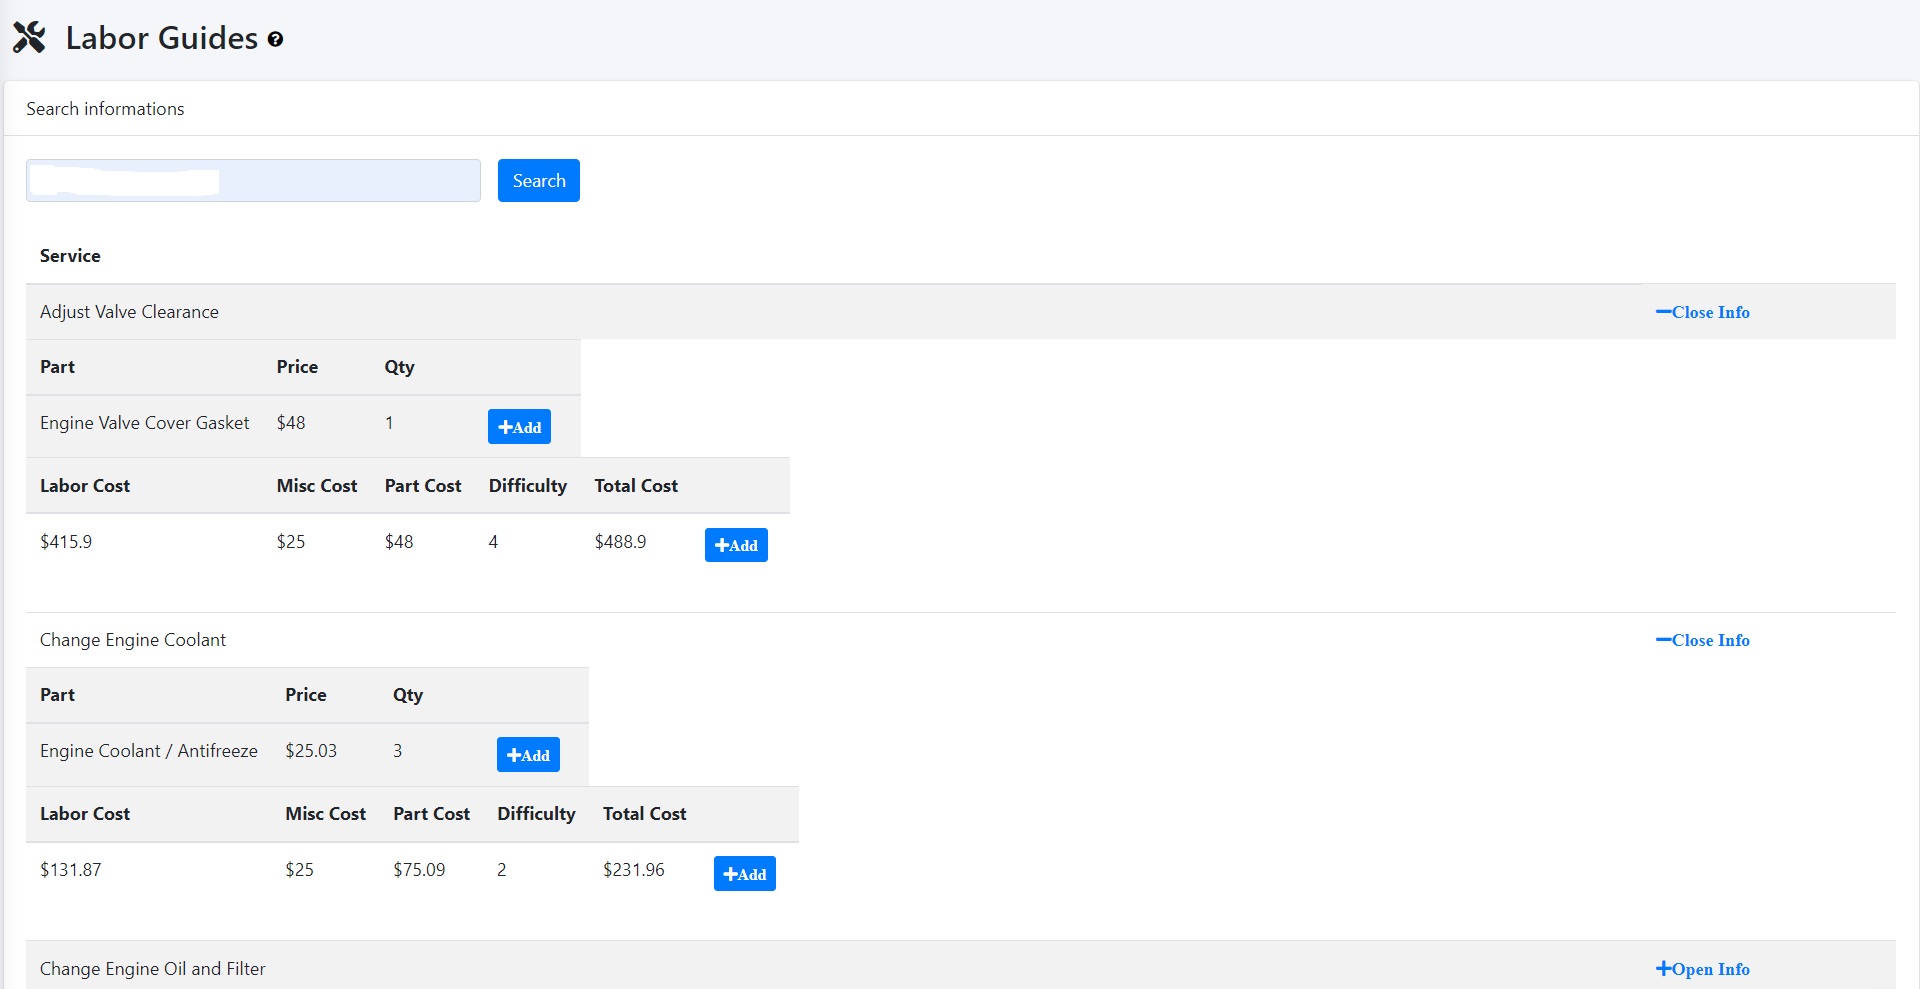
Task: Add the Engine Valve Cover Gasket part
Action: click(519, 427)
